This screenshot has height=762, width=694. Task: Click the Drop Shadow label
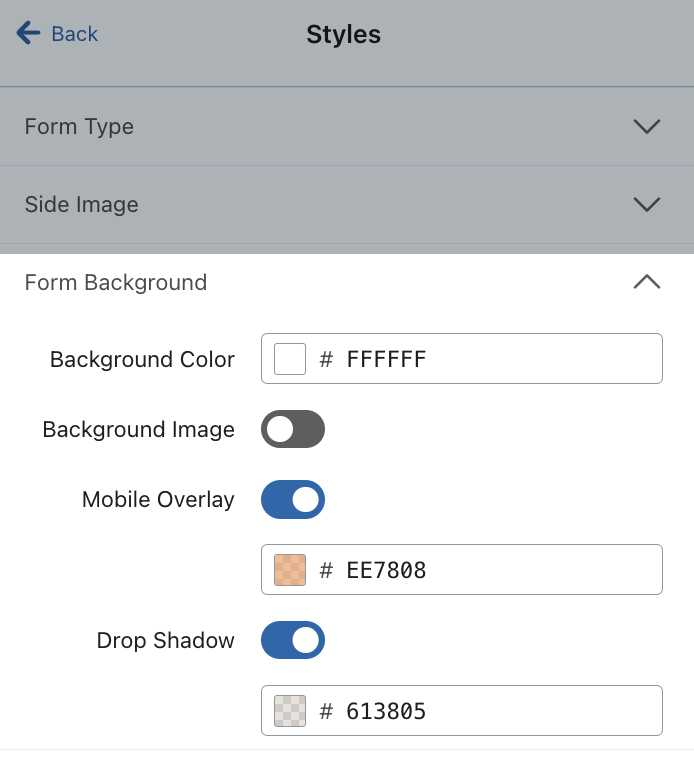[x=166, y=640]
